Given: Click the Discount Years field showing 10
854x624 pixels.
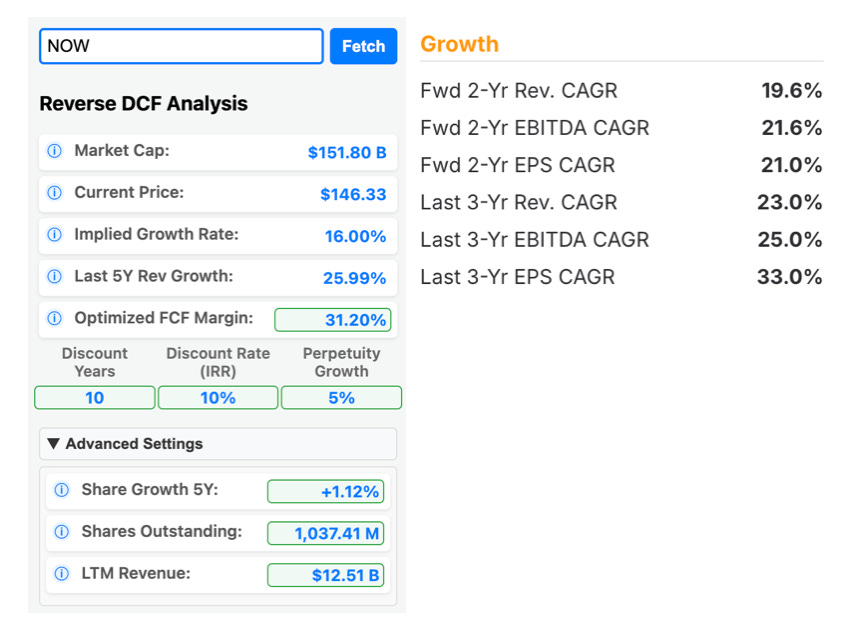Looking at the screenshot, I should click(94, 398).
